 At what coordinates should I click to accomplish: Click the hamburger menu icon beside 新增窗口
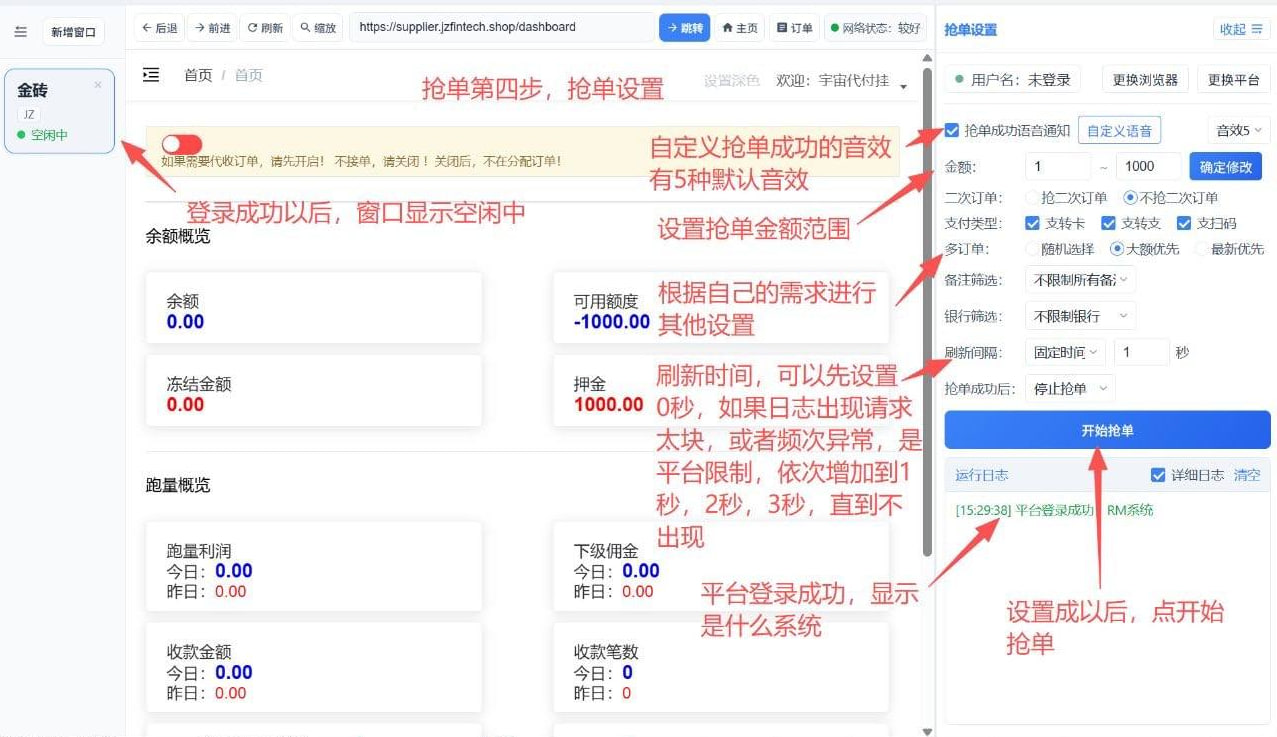pos(21,32)
